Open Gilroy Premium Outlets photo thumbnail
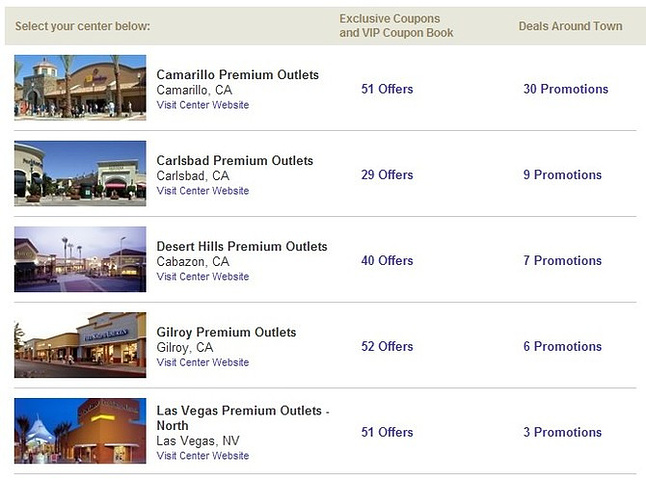646x480 pixels. (x=80, y=345)
